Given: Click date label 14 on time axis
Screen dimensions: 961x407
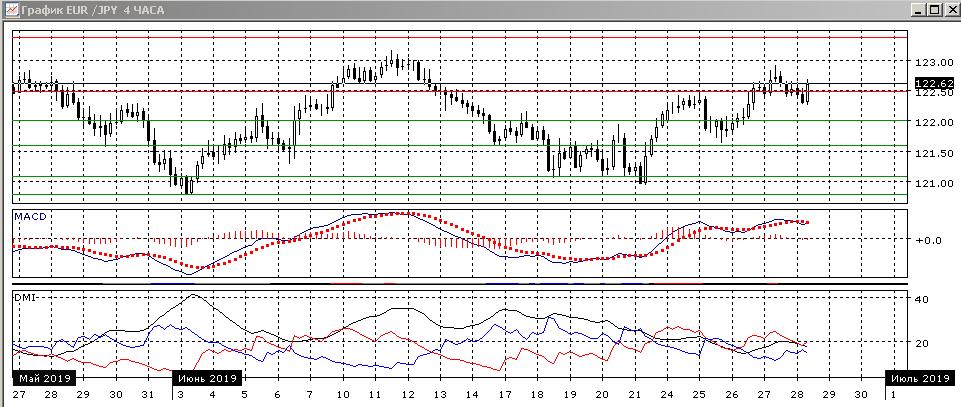Looking at the screenshot, I should [x=471, y=394].
